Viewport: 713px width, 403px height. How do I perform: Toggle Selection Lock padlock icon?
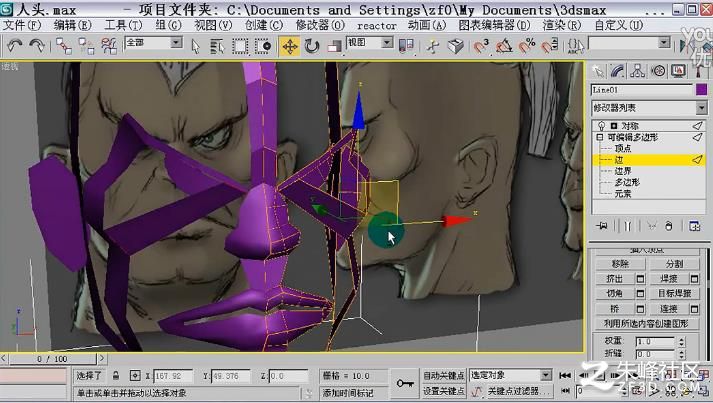coord(116,376)
